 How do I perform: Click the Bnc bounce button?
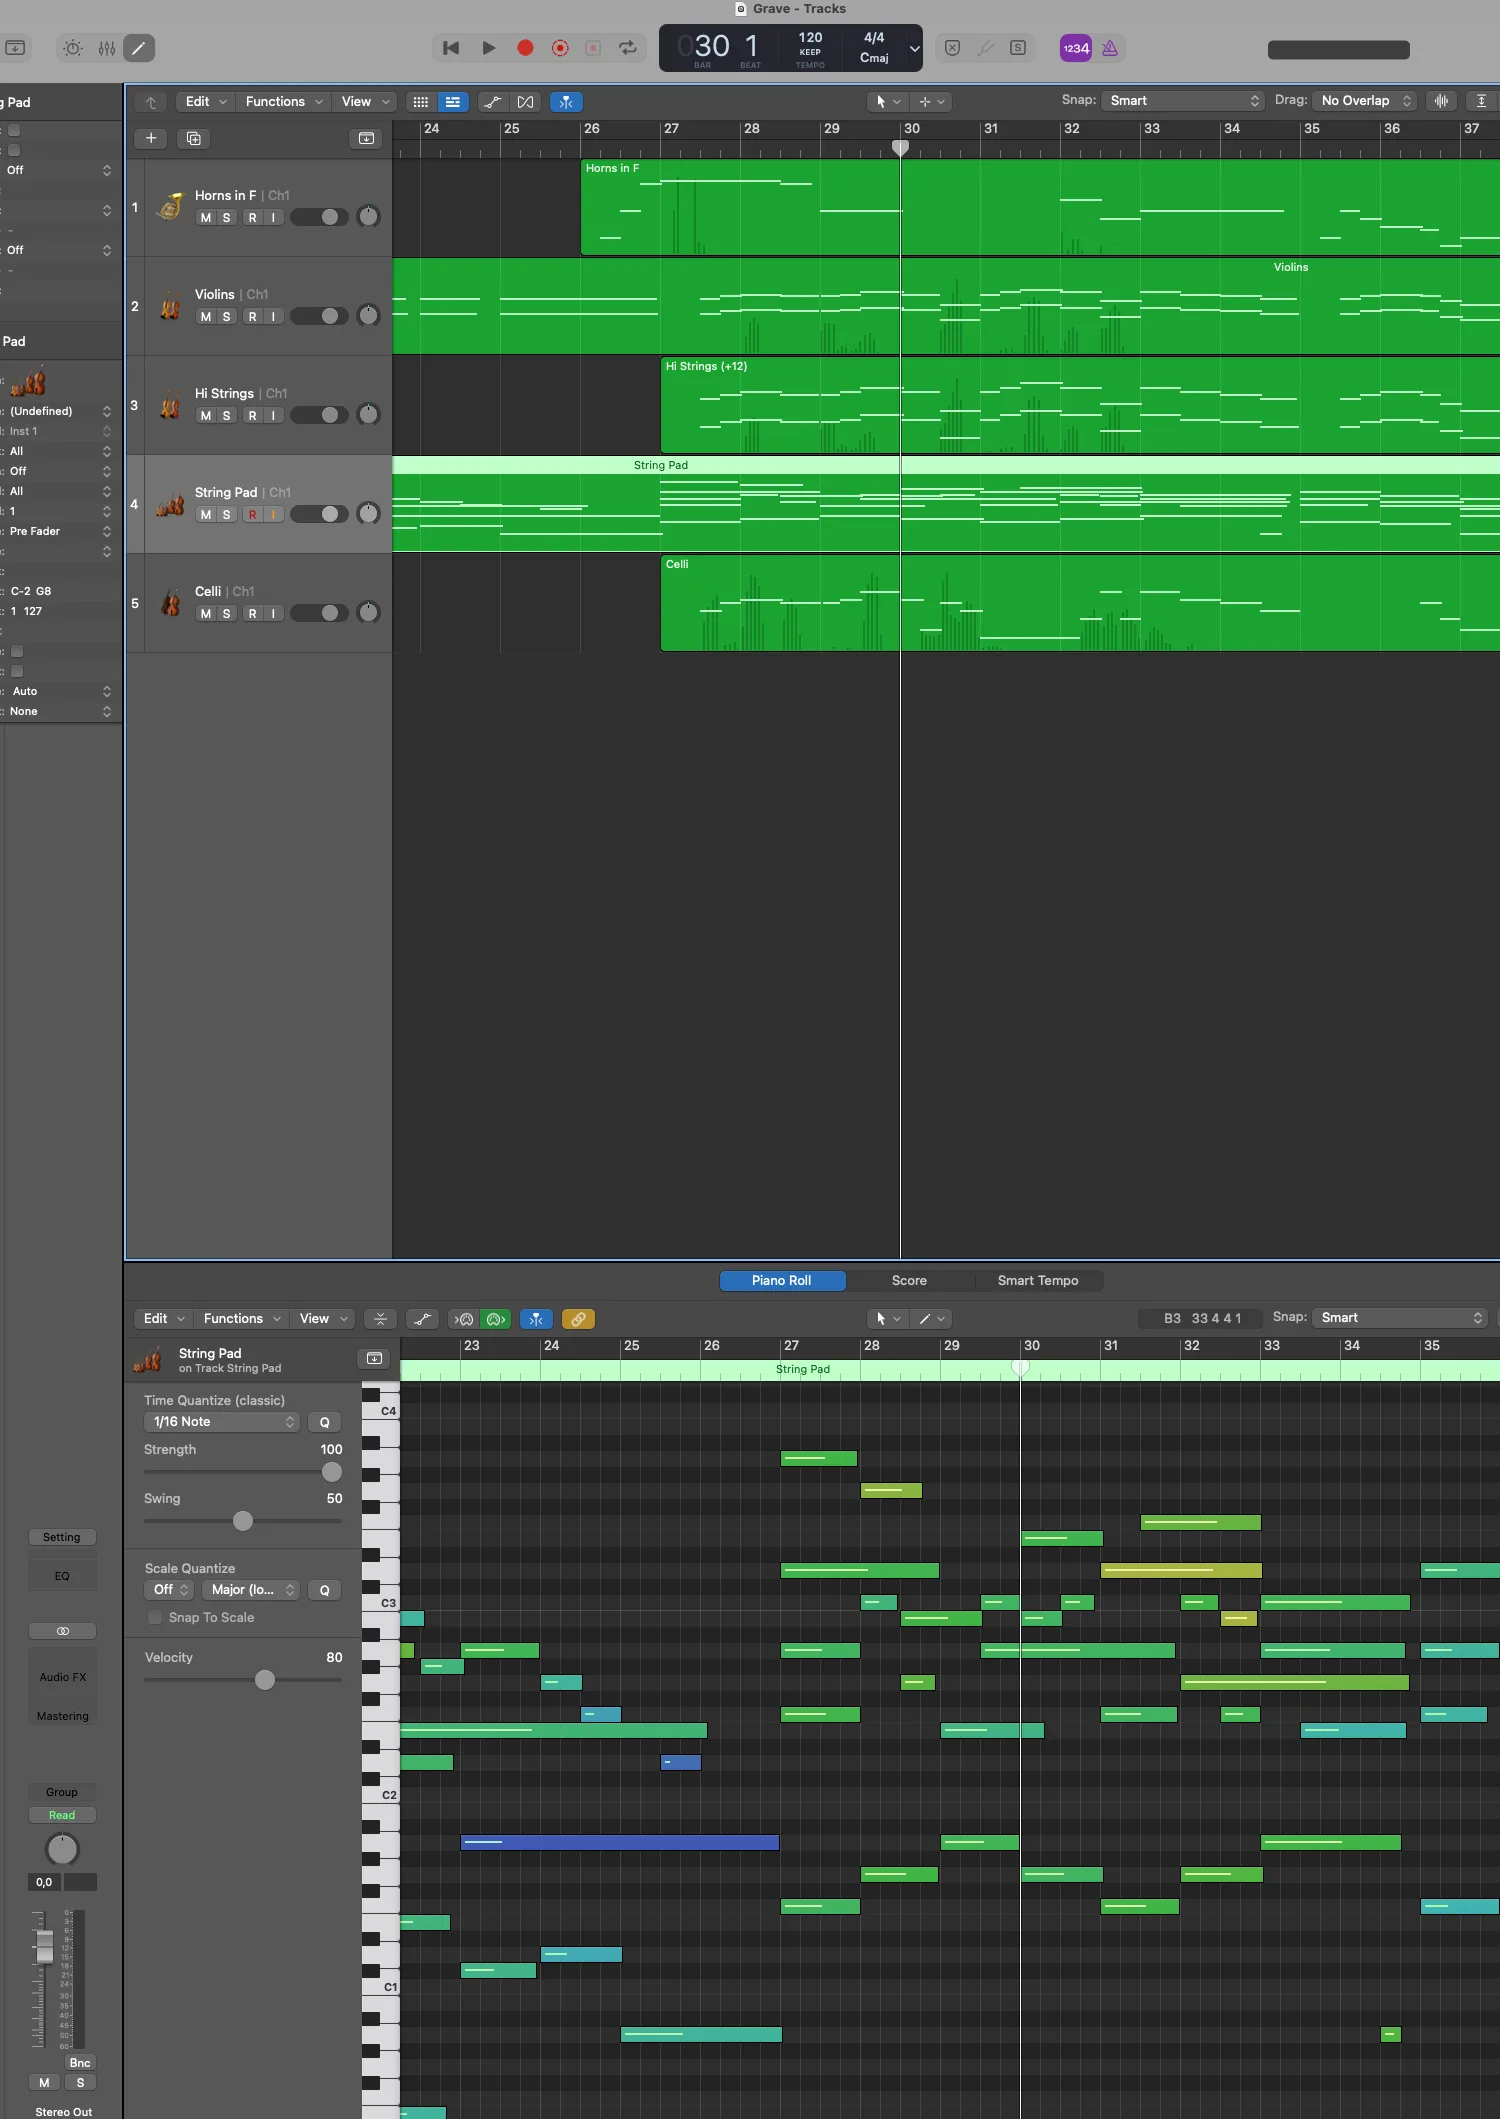pos(80,2062)
